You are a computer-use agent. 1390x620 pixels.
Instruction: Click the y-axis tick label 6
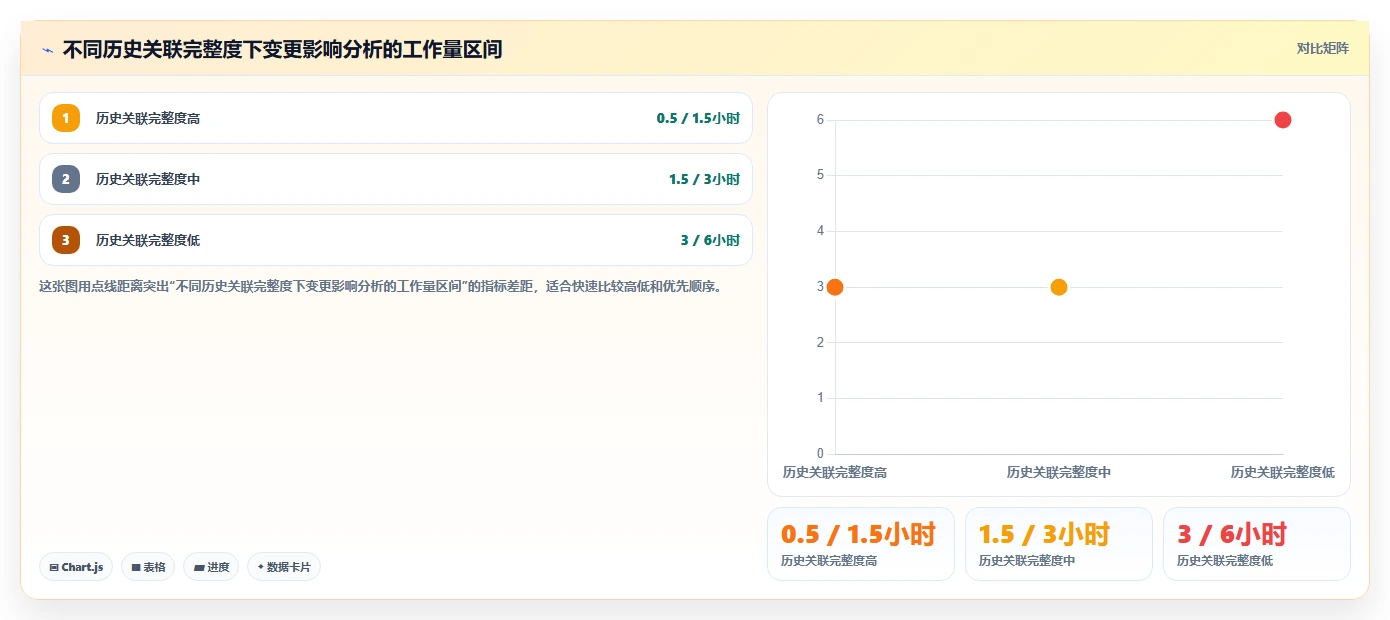tap(820, 120)
